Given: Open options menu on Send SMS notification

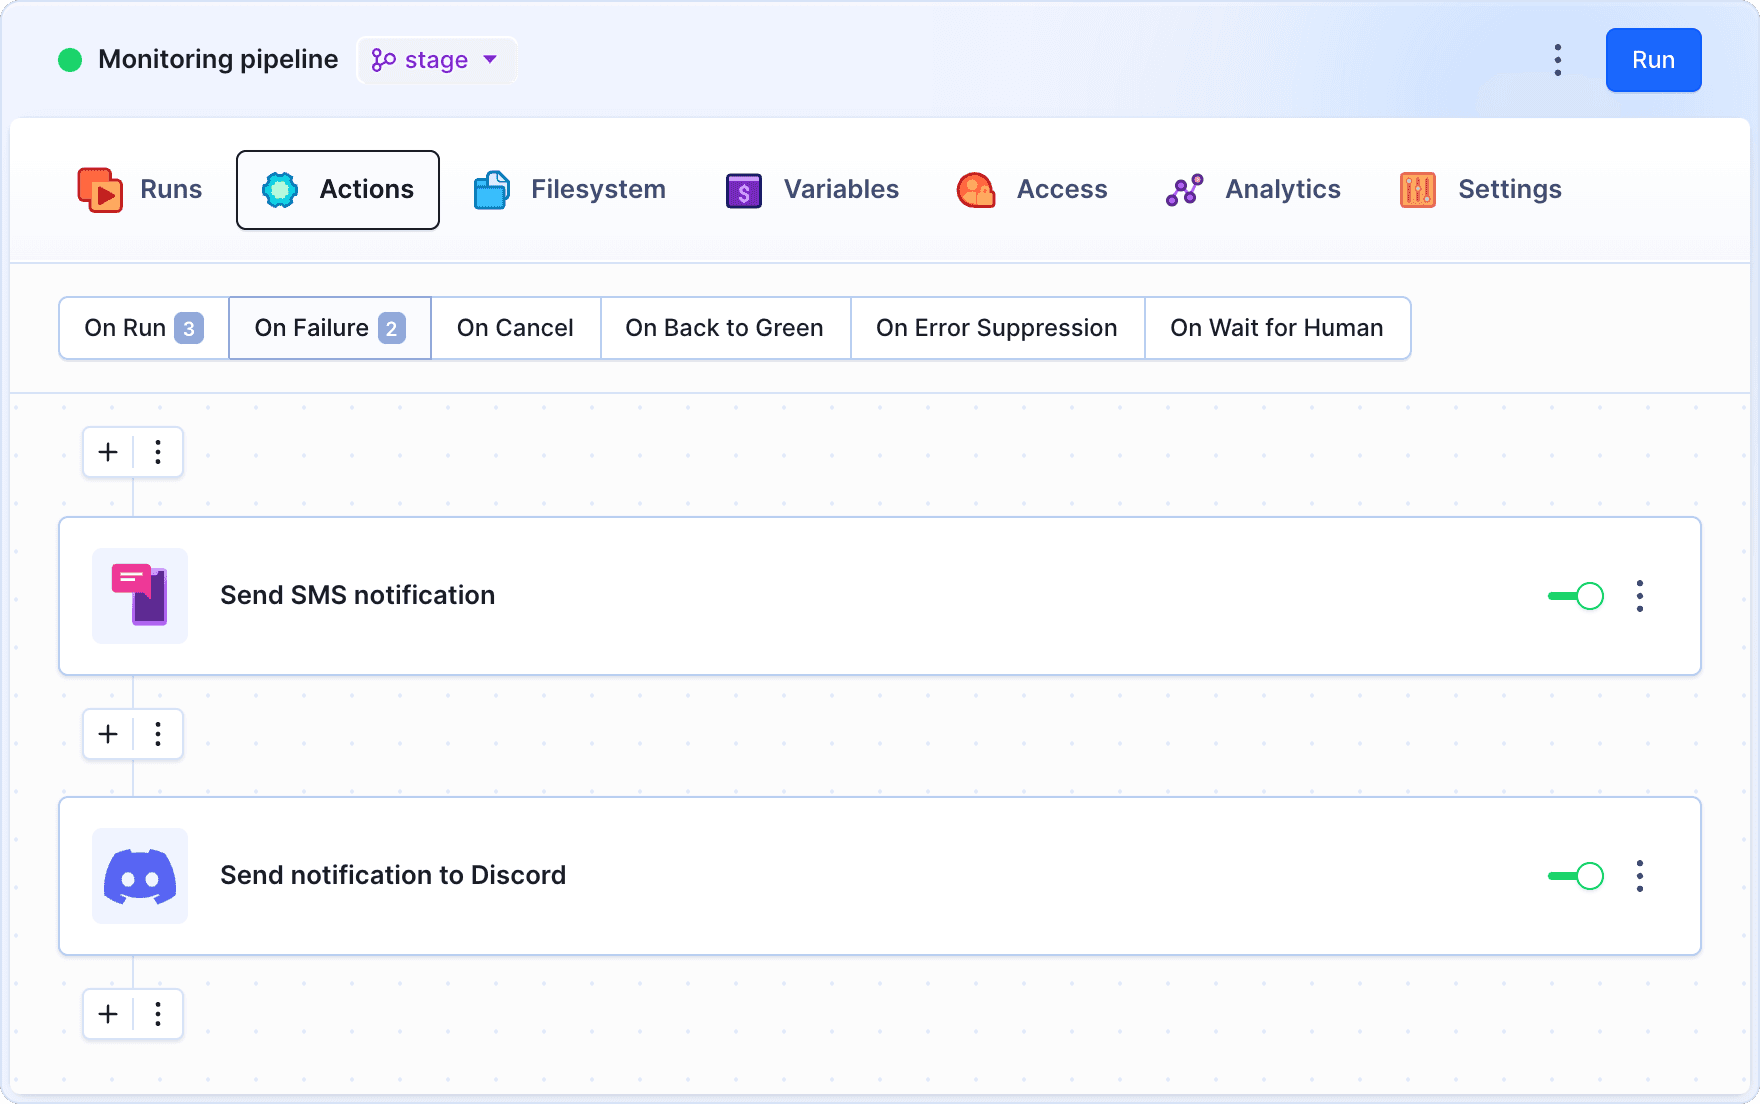Looking at the screenshot, I should pos(1640,596).
